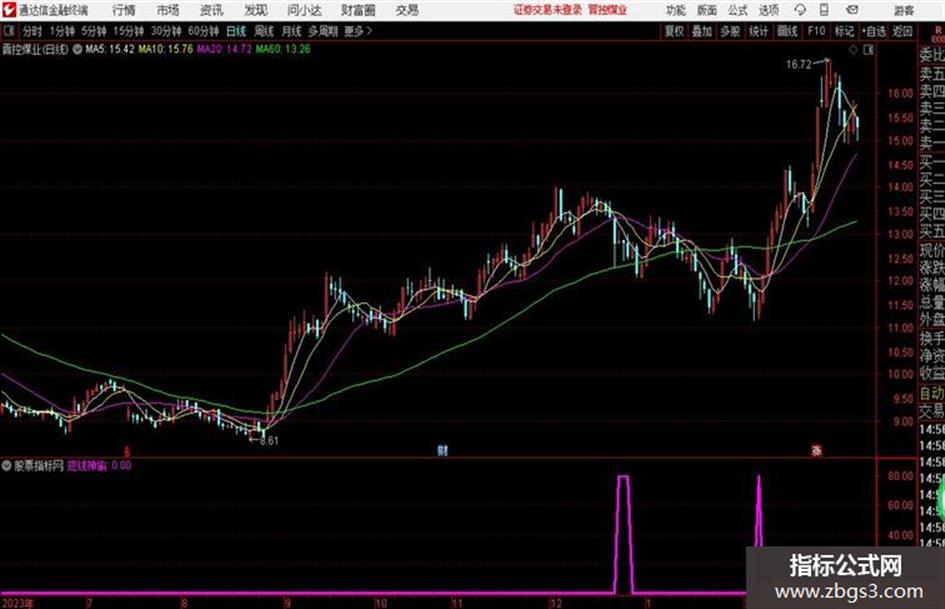Open the 版面 menu
This screenshot has width=945, height=609.
coord(707,10)
